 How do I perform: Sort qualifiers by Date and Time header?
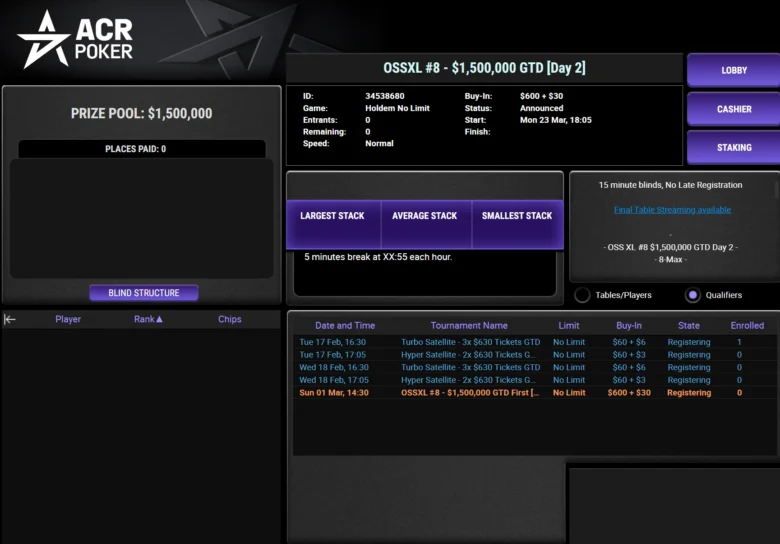345,326
